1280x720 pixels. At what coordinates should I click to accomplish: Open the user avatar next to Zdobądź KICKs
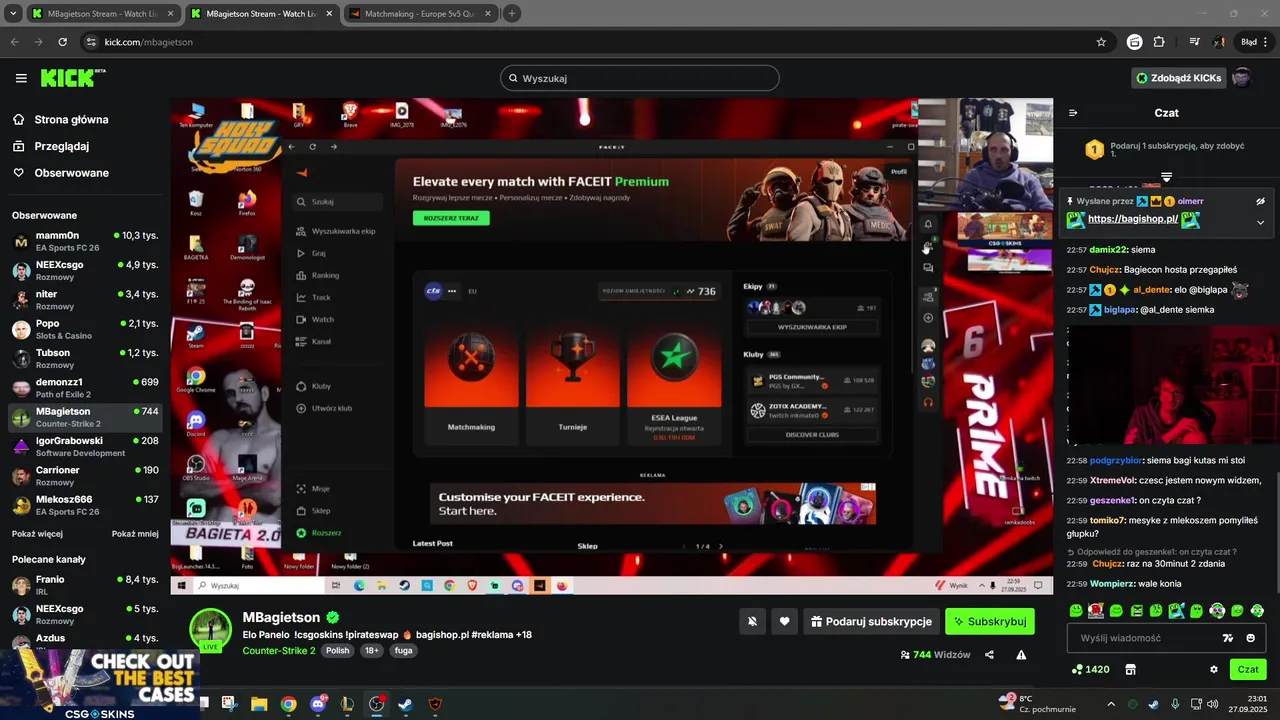click(1241, 78)
